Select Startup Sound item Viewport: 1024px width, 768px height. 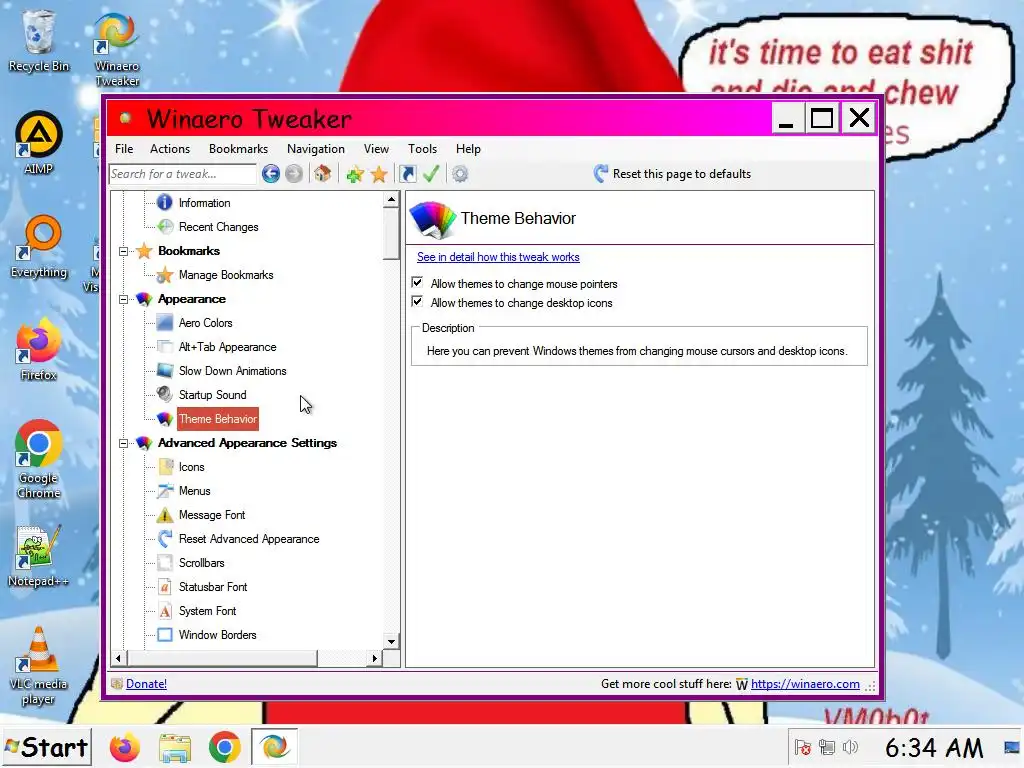(x=212, y=395)
